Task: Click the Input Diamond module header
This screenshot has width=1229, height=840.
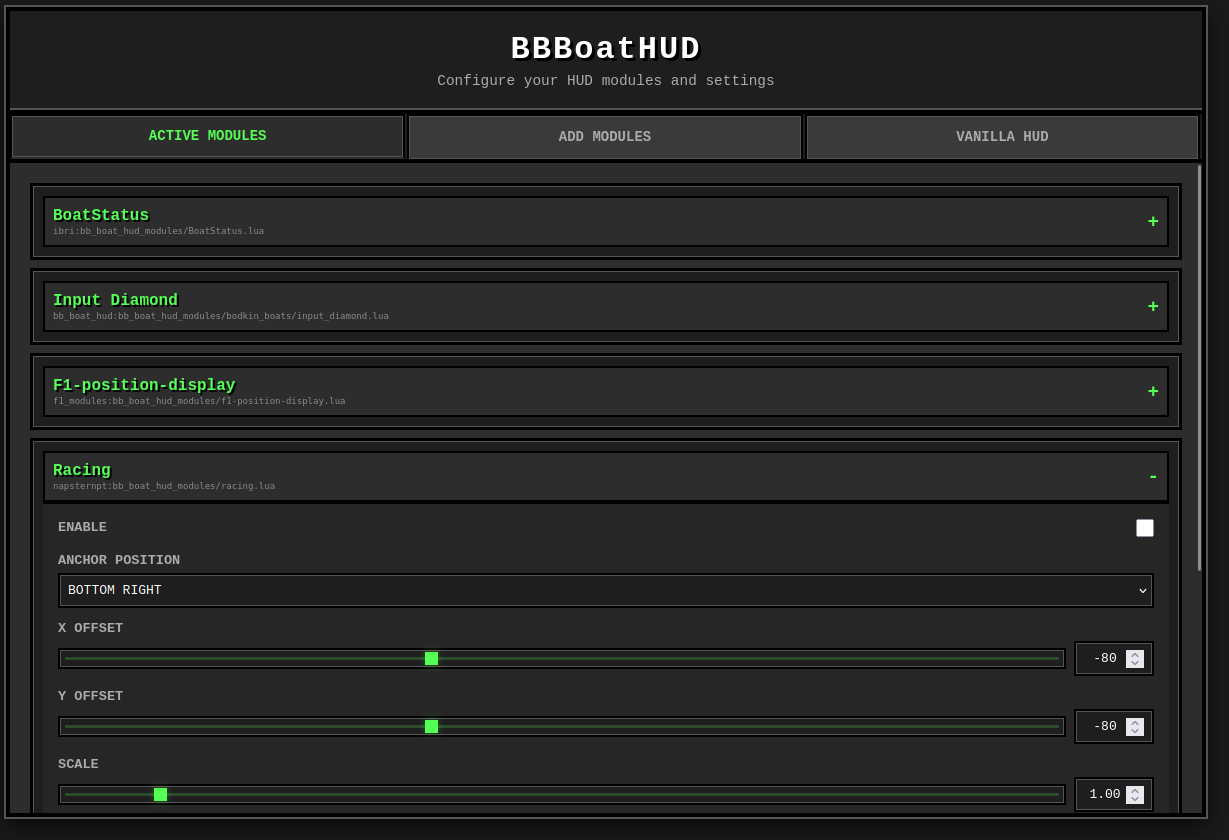Action: click(606, 307)
